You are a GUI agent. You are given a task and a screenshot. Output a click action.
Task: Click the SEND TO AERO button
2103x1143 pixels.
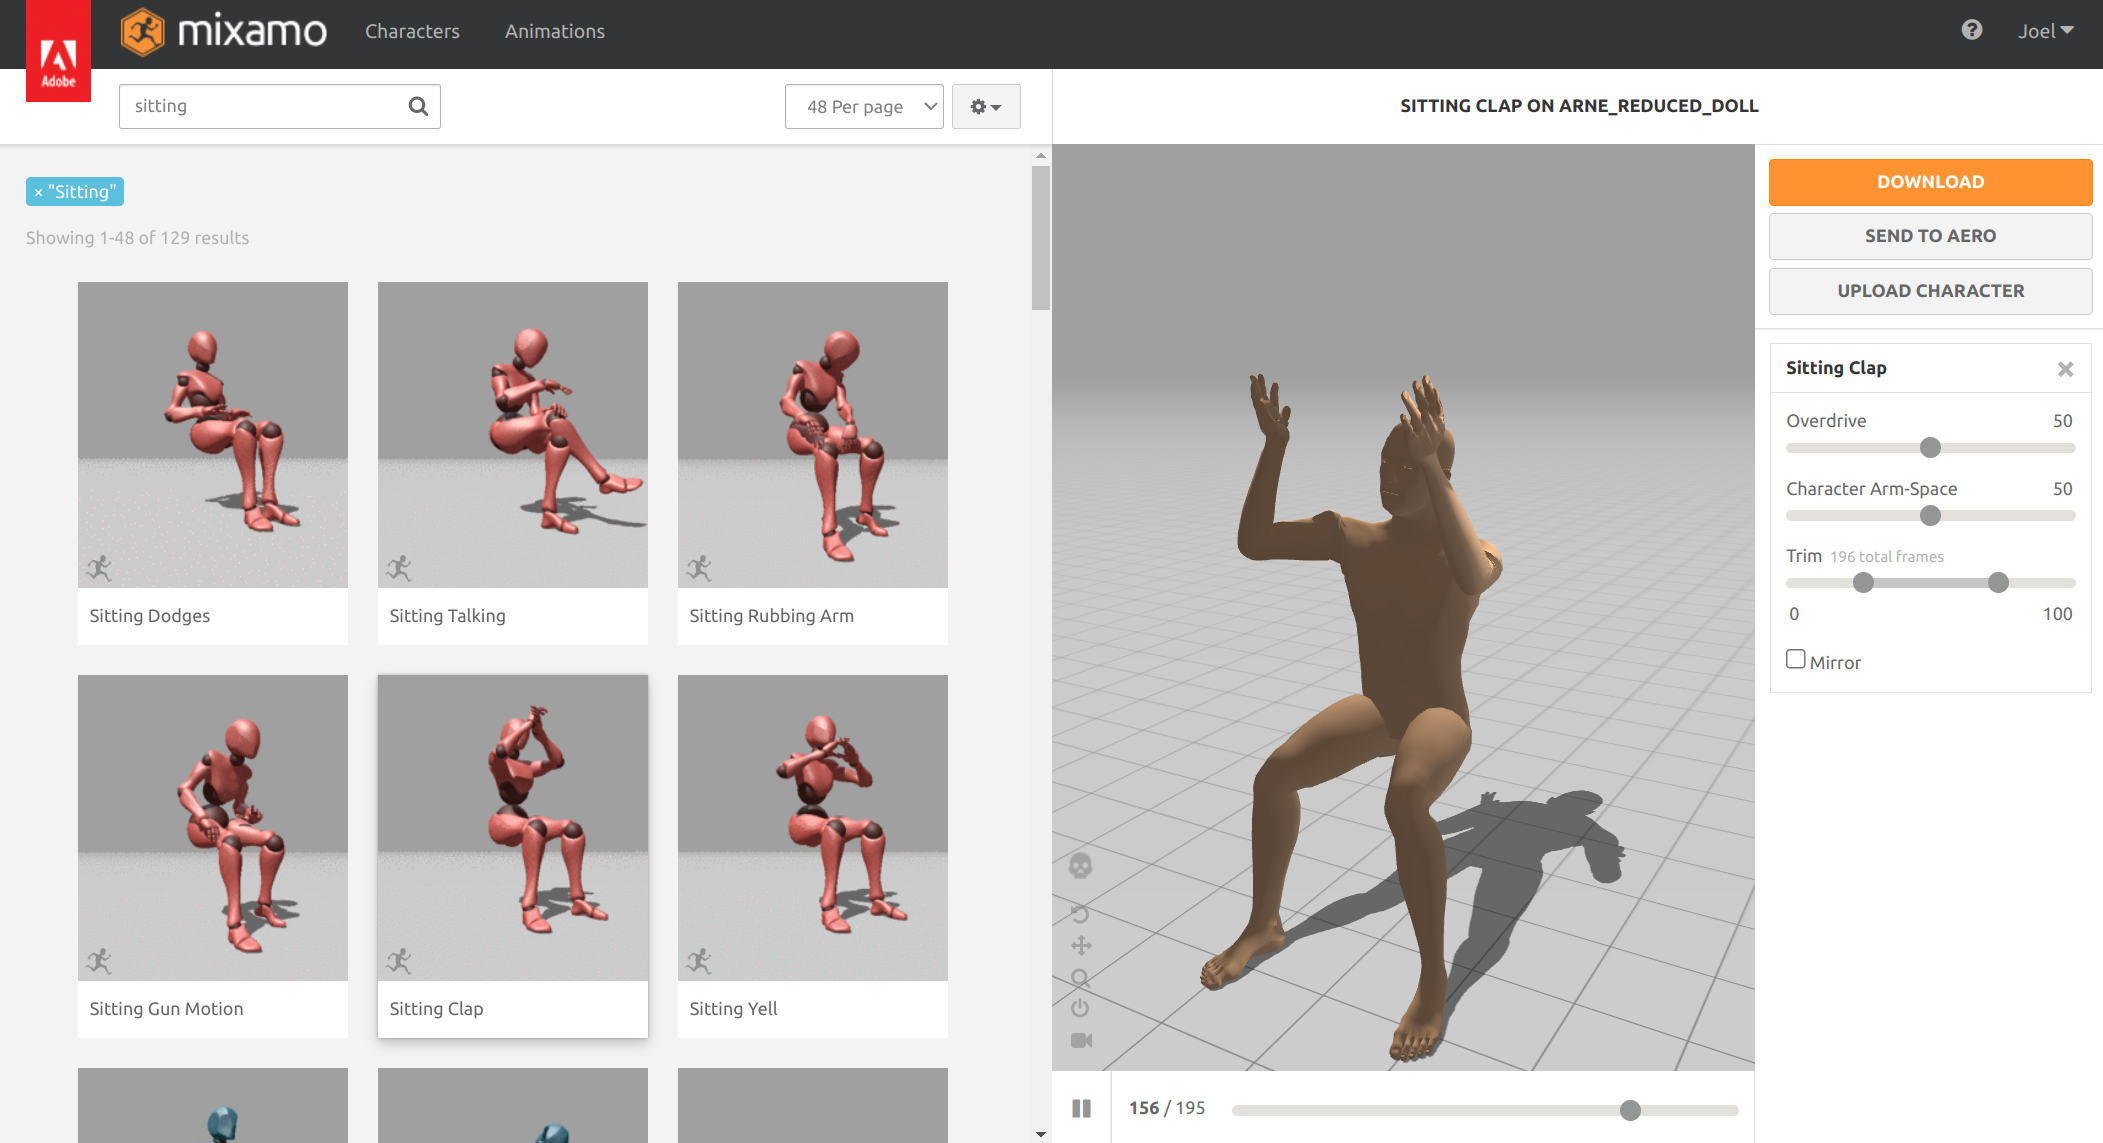click(1930, 236)
